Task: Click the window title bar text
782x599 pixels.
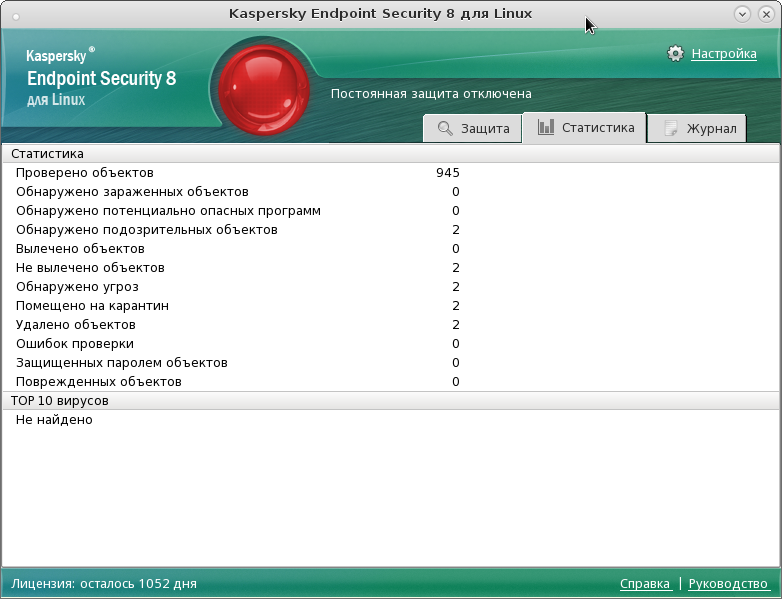Action: click(381, 13)
